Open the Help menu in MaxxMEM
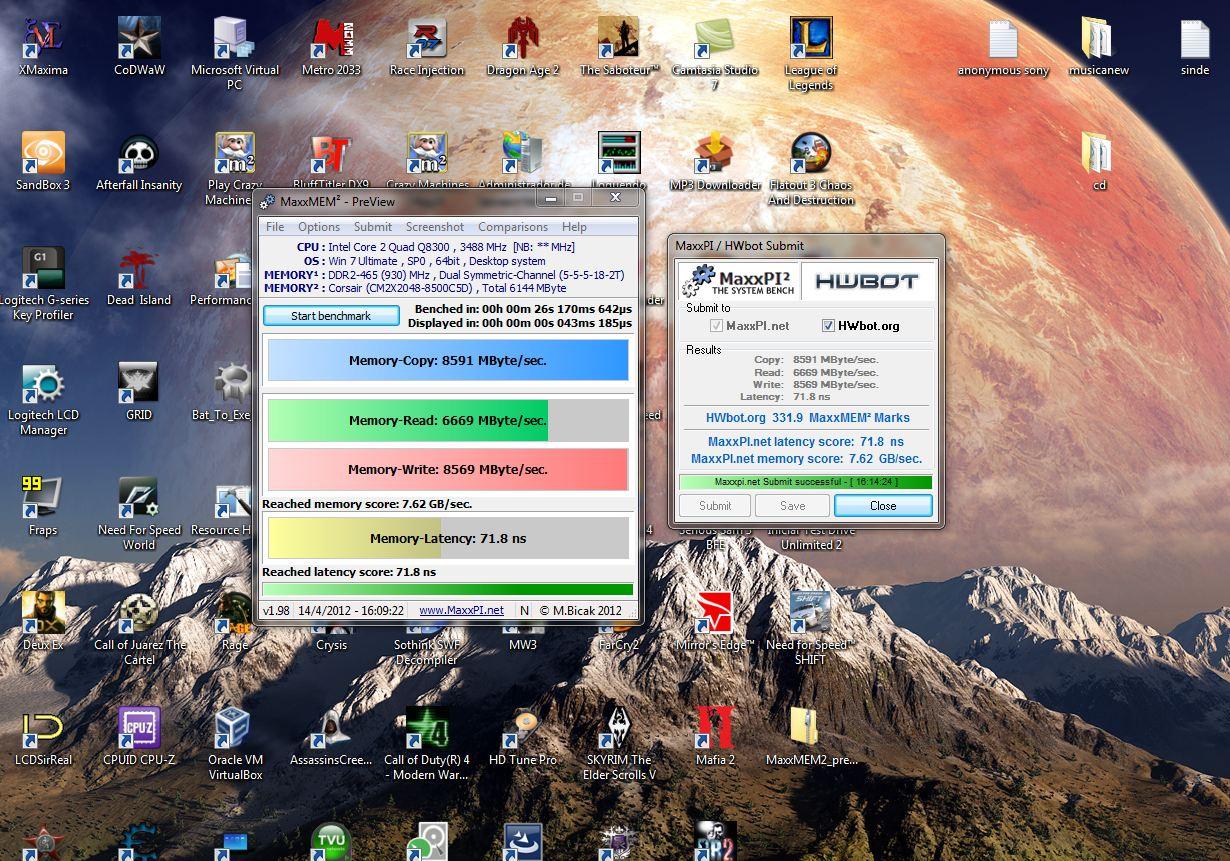The image size is (1230, 861). 574,227
